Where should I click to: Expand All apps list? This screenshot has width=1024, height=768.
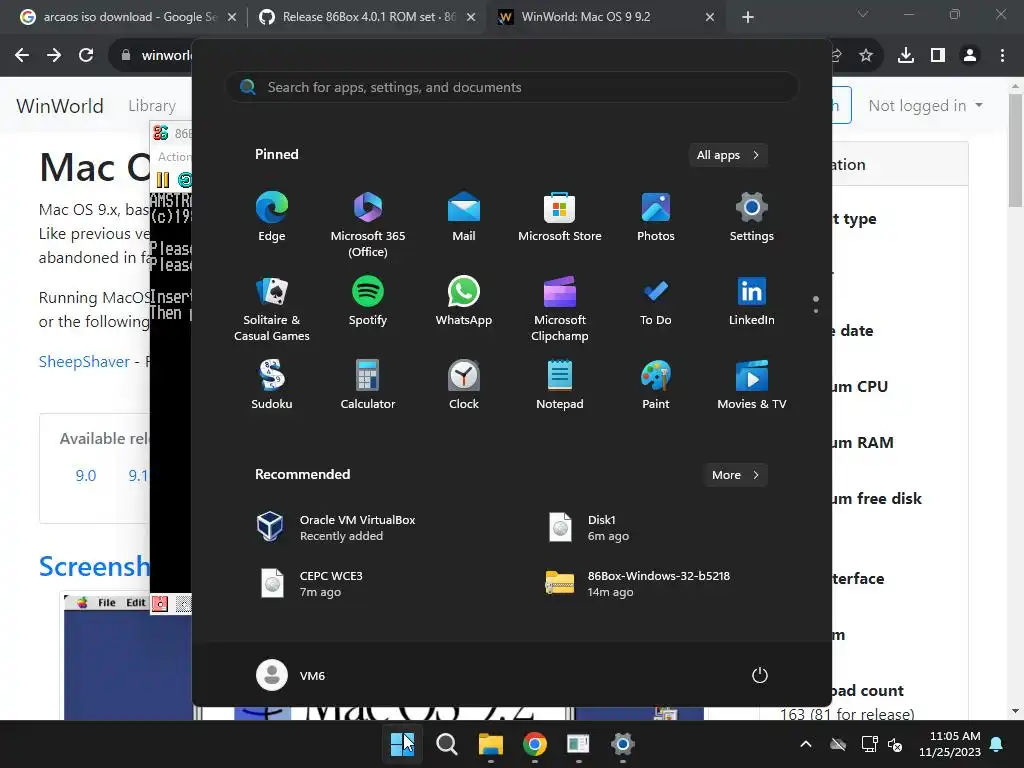[x=728, y=155]
